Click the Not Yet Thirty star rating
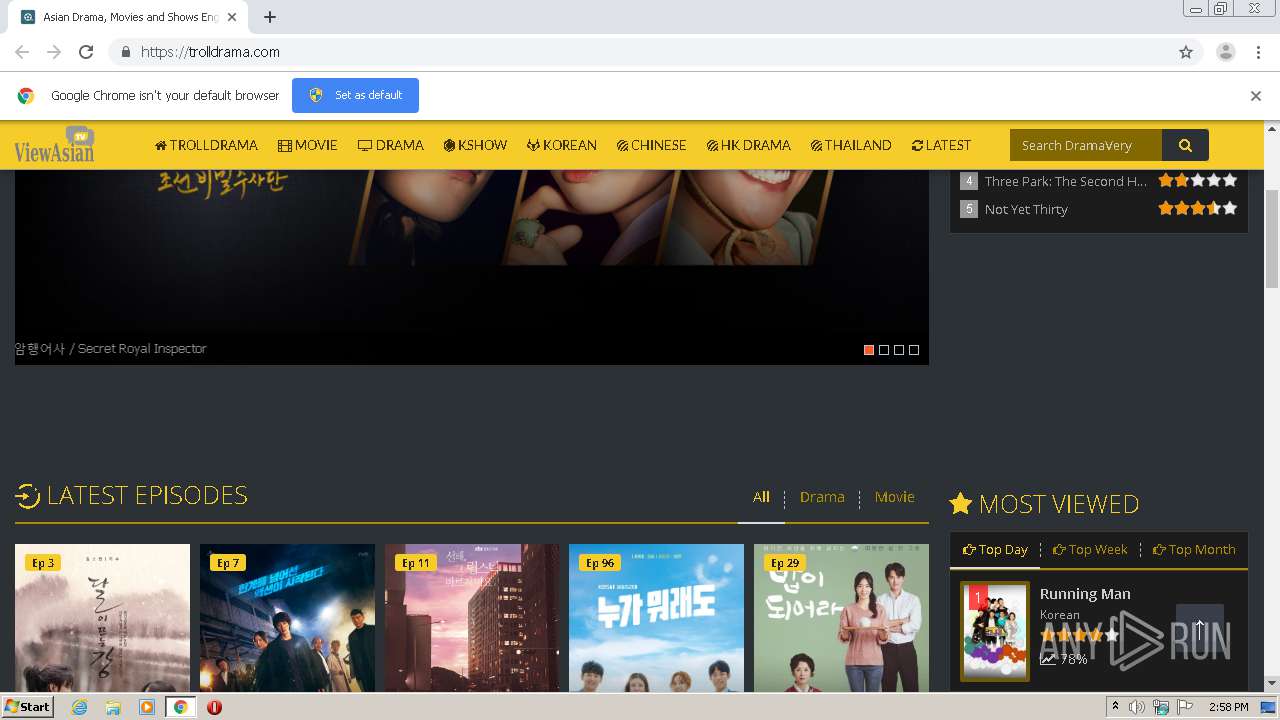The image size is (1280, 720). click(1198, 209)
